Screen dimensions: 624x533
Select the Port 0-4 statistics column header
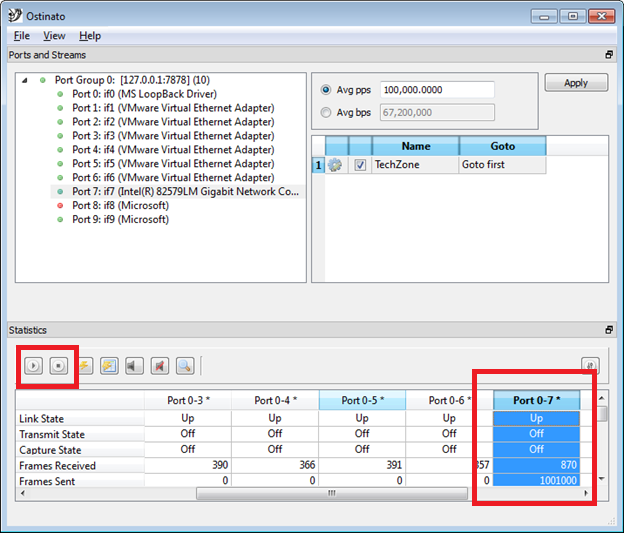click(275, 400)
